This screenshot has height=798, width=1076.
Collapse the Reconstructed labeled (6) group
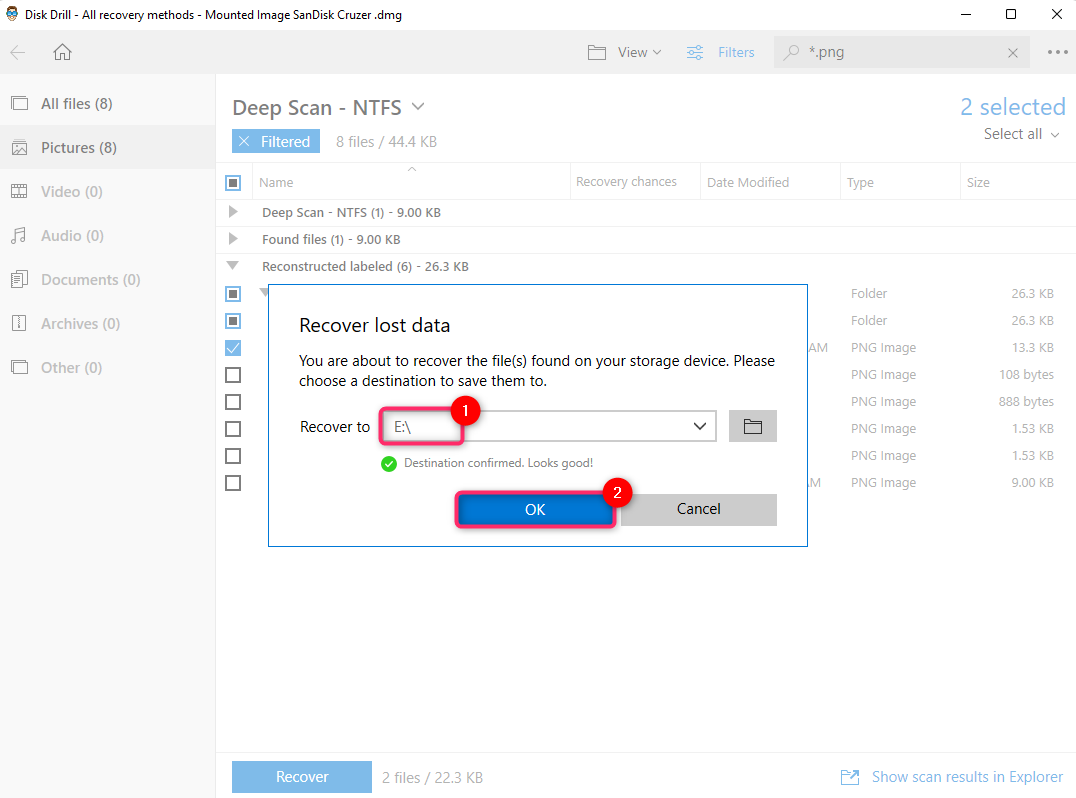(x=233, y=266)
